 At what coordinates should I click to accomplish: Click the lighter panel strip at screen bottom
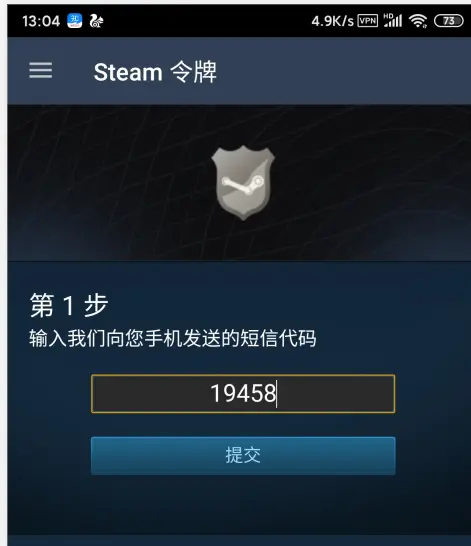(x=240, y=540)
